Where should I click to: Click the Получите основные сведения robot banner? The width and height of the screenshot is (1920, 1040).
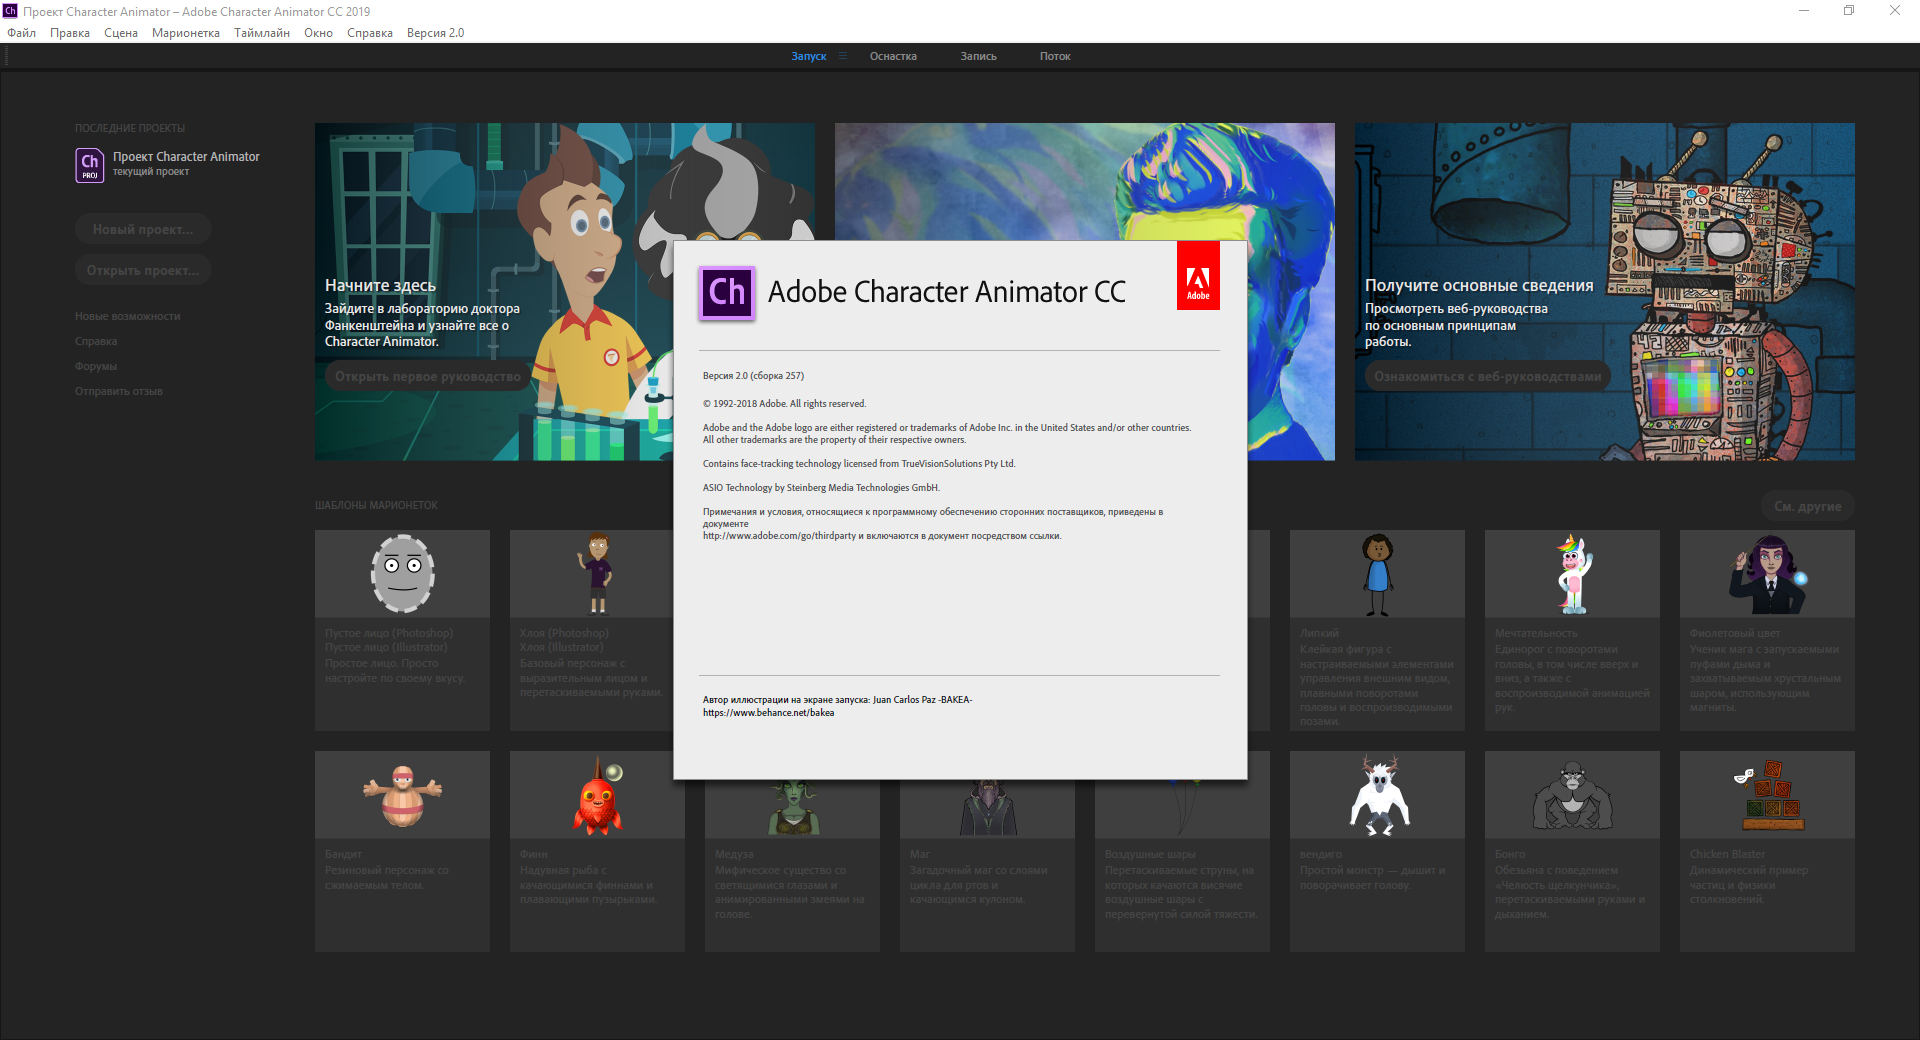[x=1604, y=292]
